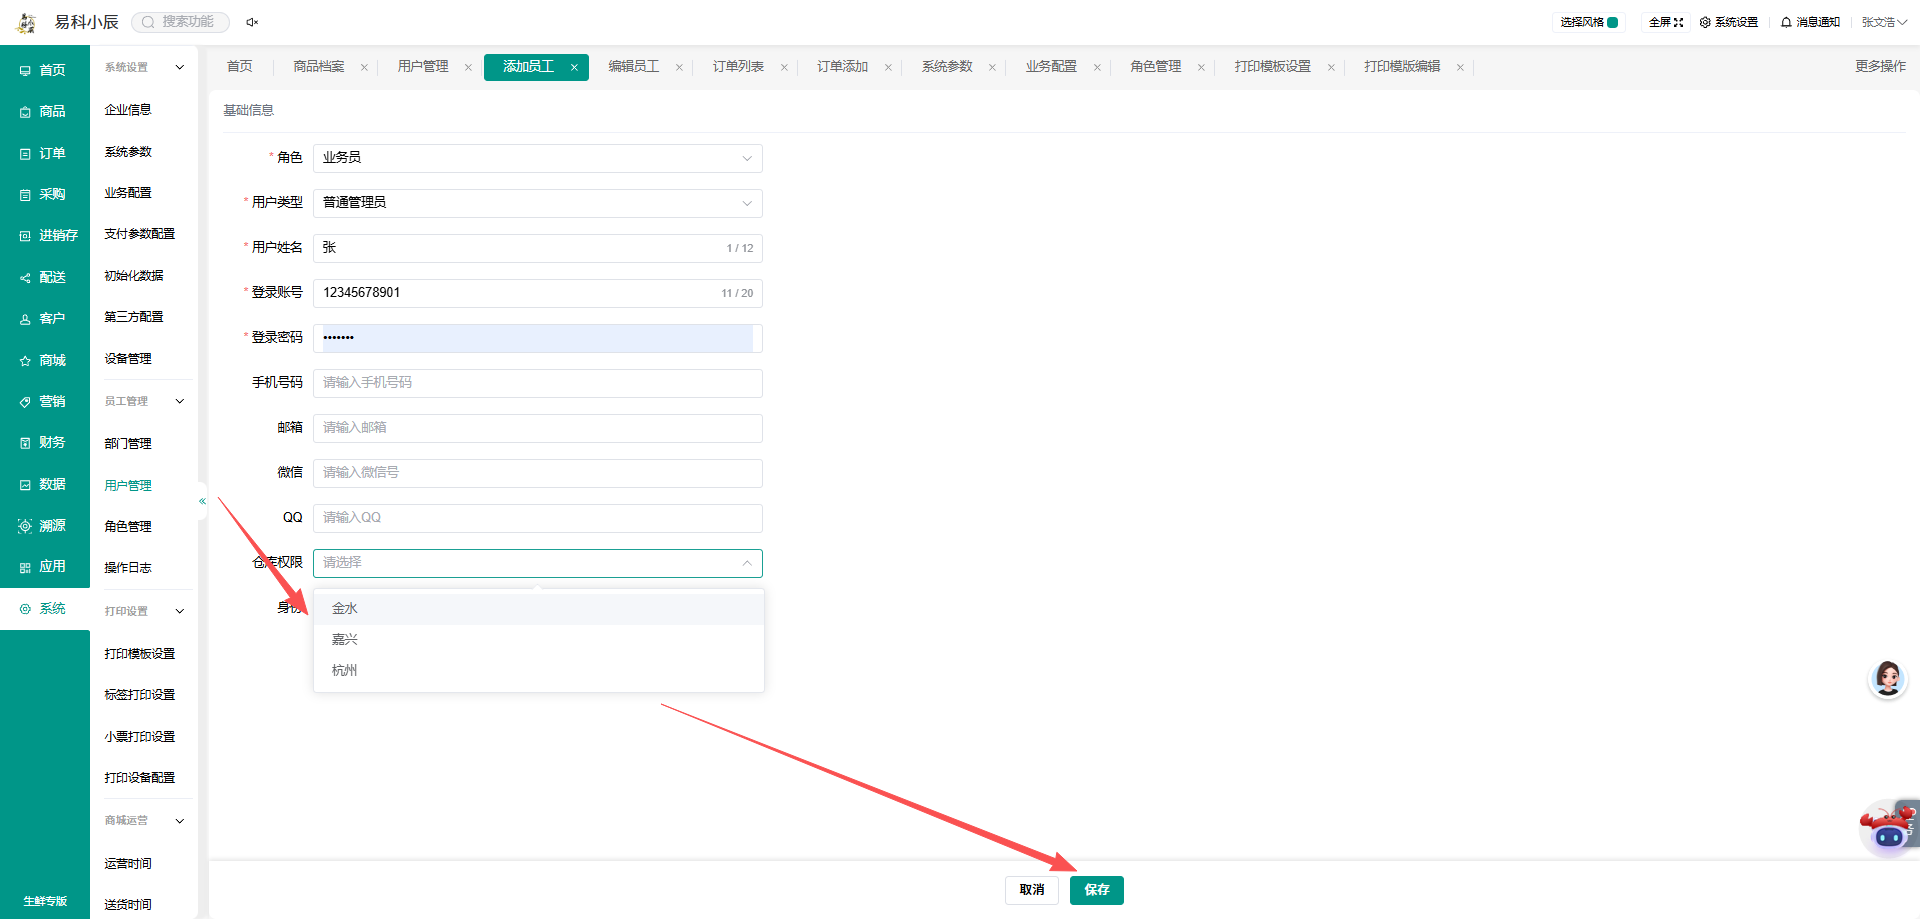Viewport: 1920px width, 919px height.
Task: Close the 仓库权限 dropdown selector
Action: coord(538,563)
